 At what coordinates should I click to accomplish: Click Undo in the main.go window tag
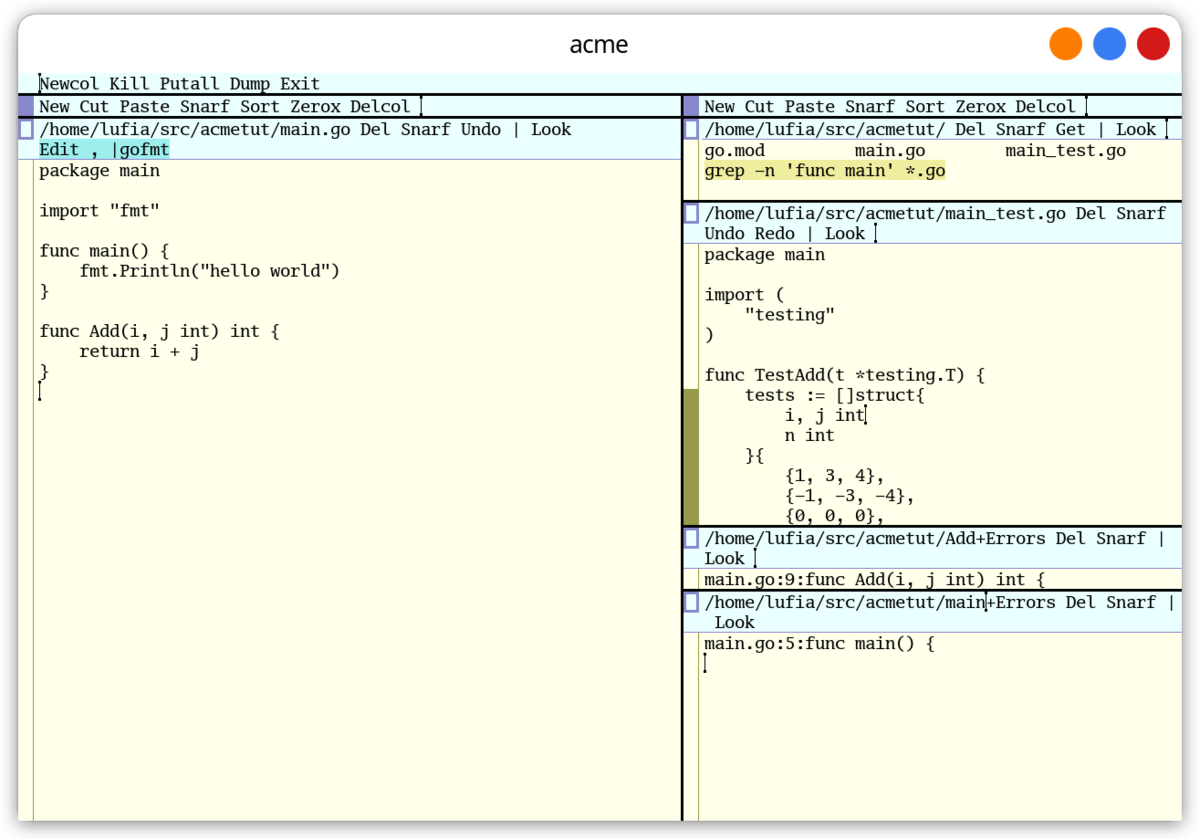481,129
